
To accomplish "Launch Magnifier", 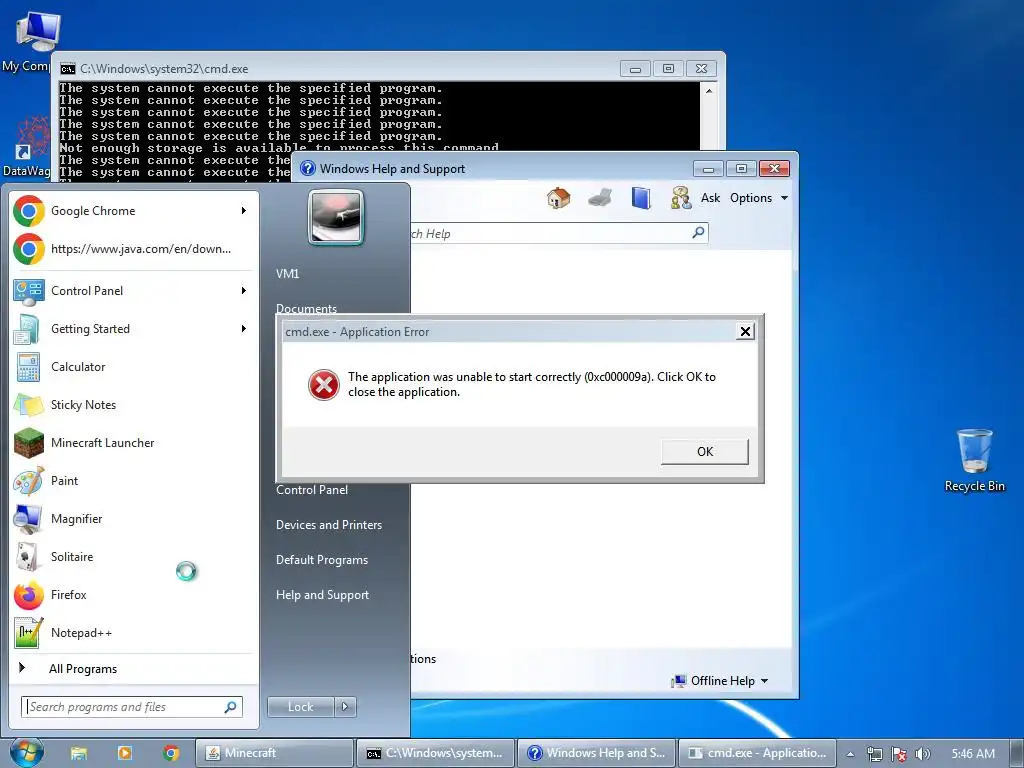I will point(134,519).
